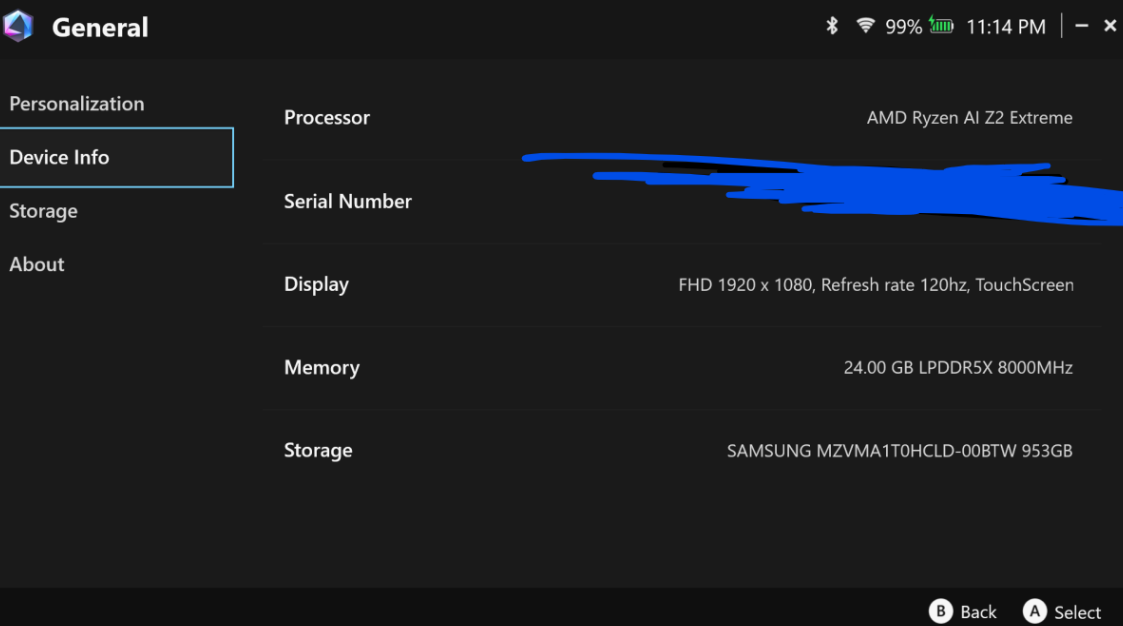Select Device Info in the sidebar

[x=60, y=157]
